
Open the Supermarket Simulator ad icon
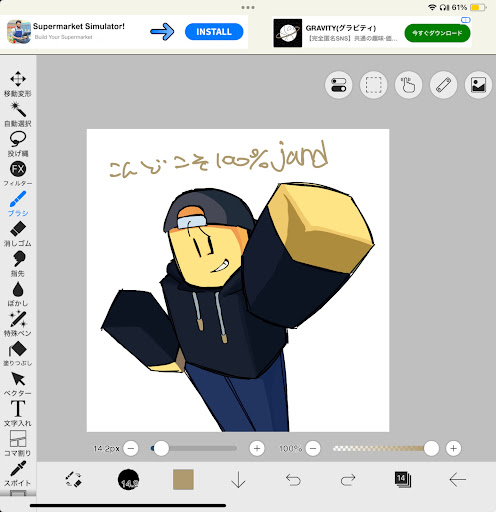tap(19, 32)
